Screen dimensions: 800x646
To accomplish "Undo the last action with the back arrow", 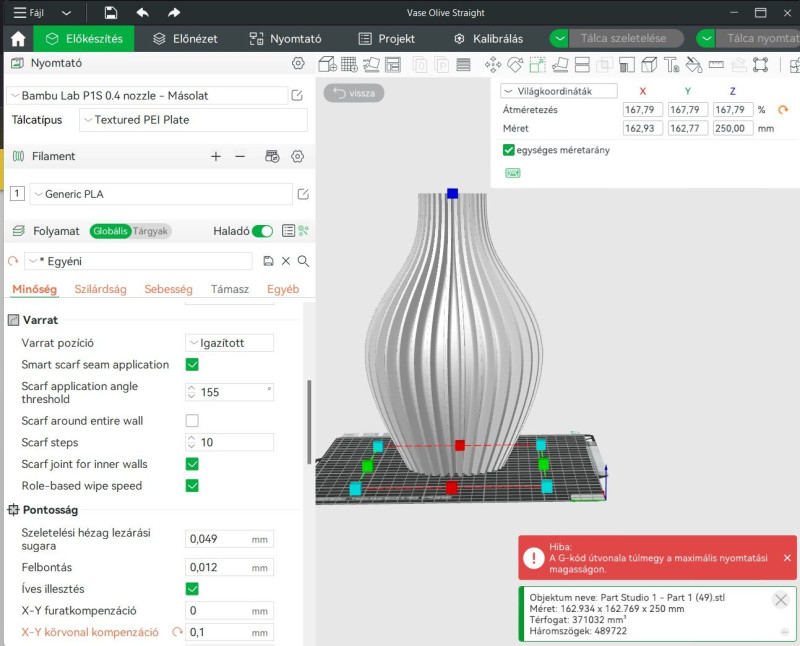I will tap(142, 13).
